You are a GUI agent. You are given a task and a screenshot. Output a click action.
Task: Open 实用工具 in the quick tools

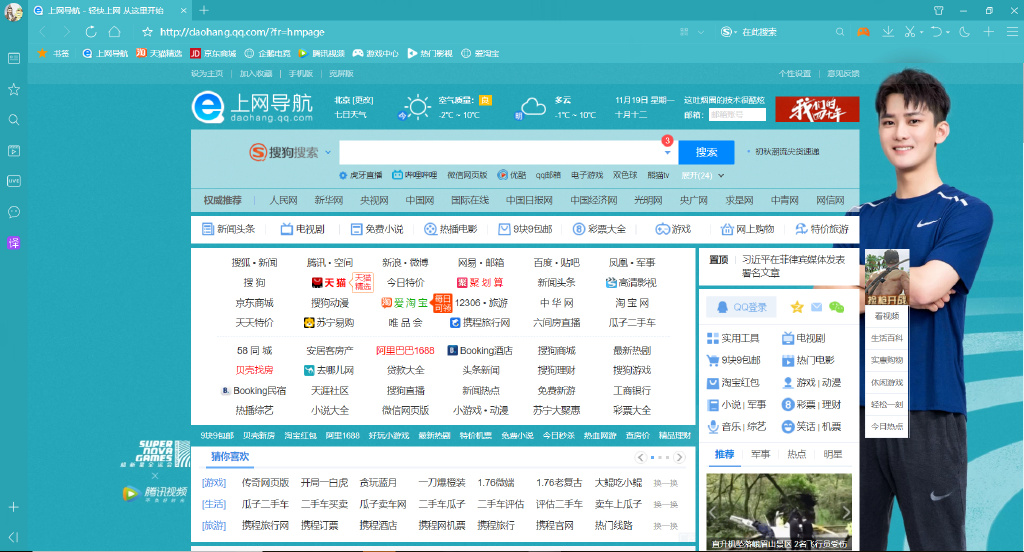coord(733,338)
